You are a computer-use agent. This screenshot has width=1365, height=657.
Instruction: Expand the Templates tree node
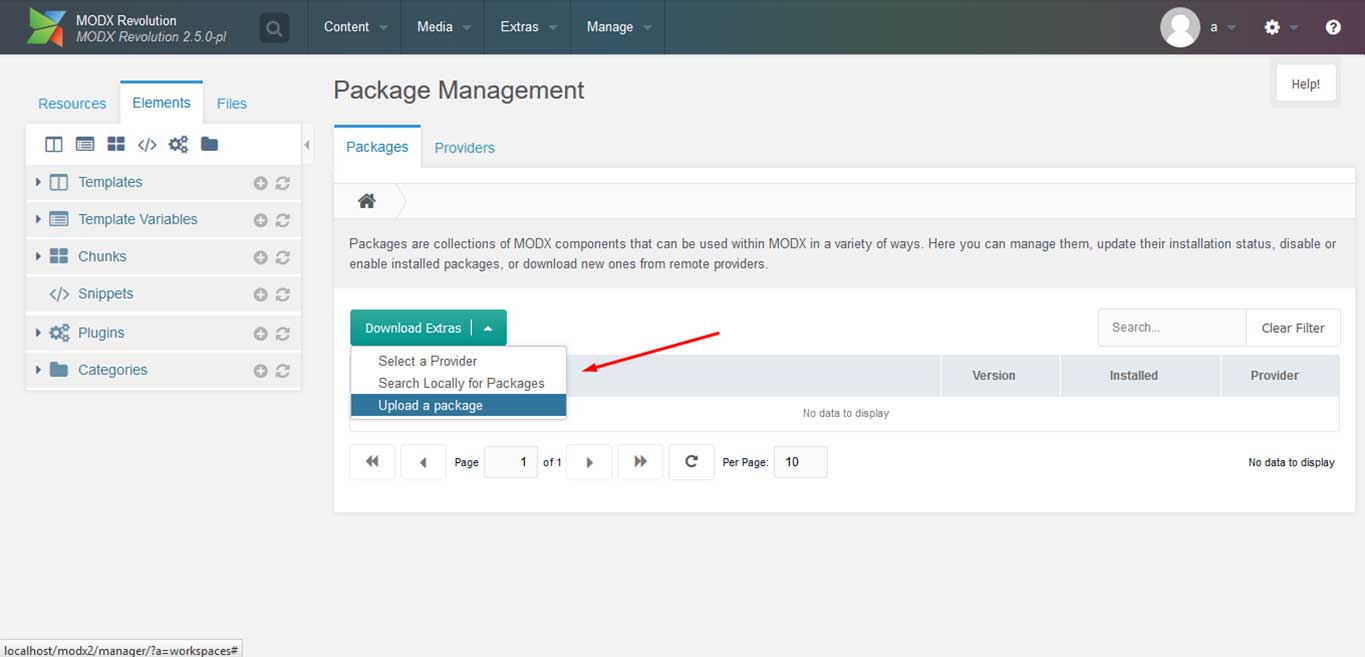[38, 182]
